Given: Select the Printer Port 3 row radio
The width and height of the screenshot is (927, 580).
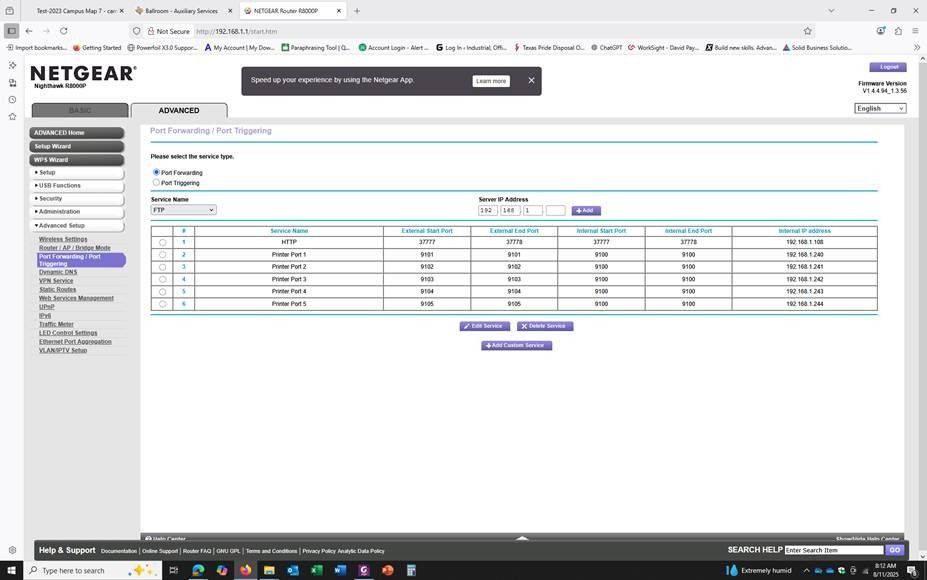Looking at the screenshot, I should (162, 279).
